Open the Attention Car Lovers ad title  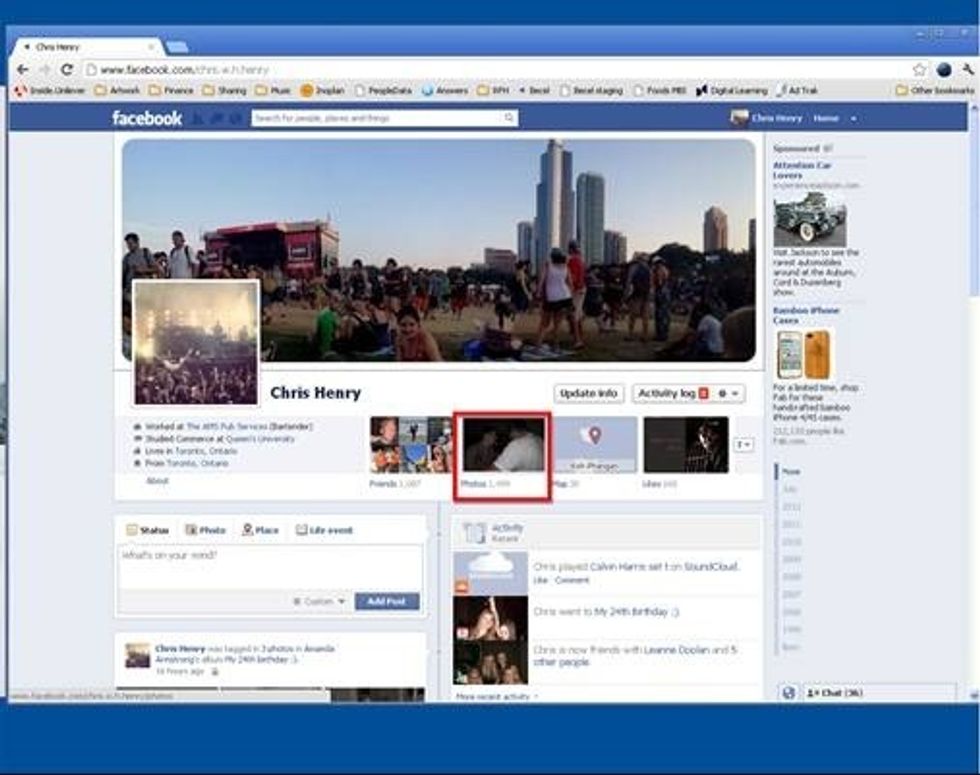click(802, 170)
